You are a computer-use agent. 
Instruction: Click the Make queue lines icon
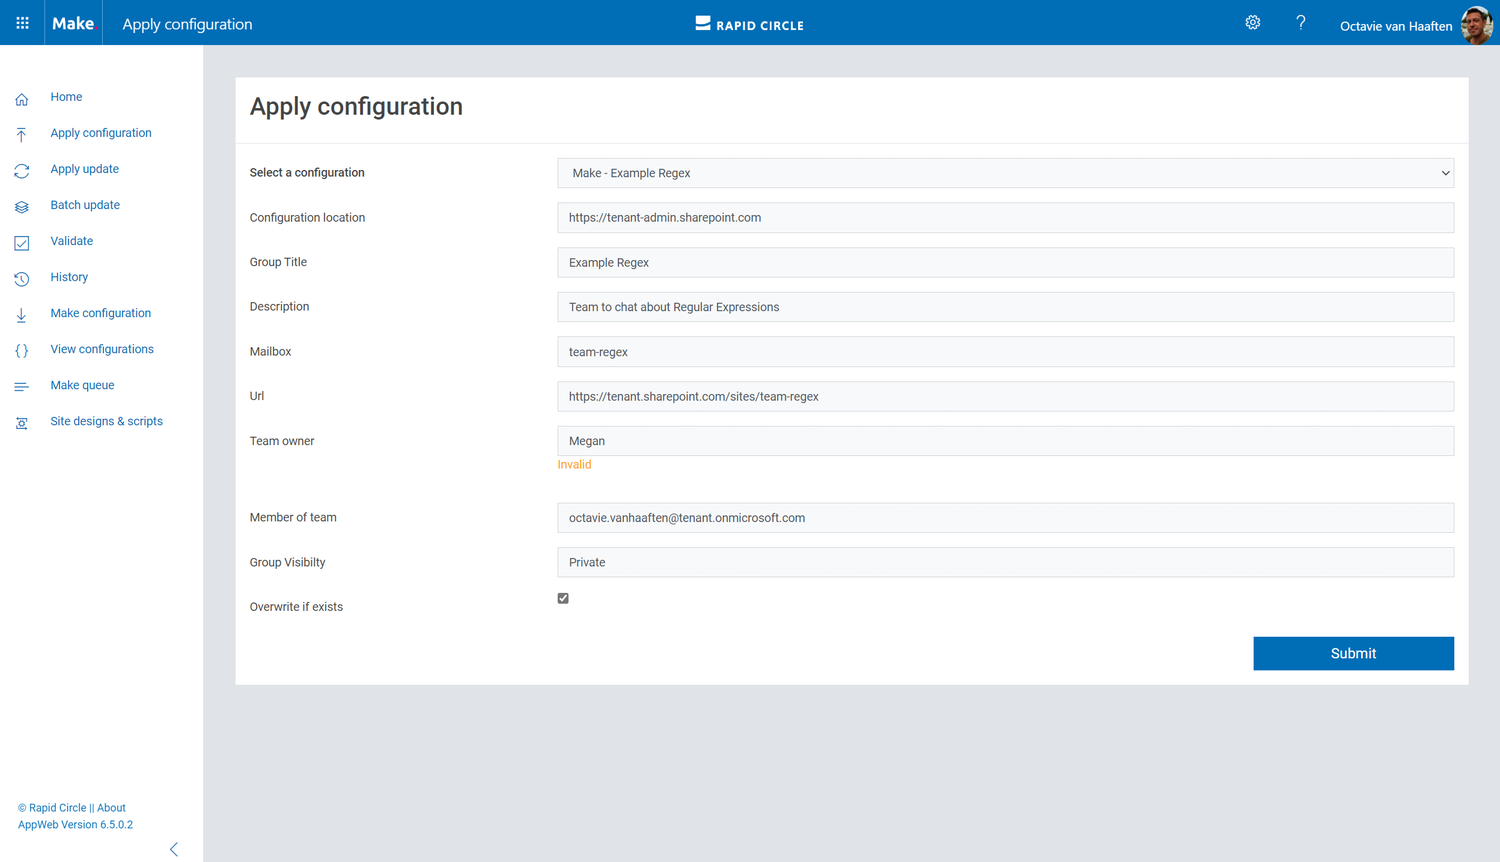tap(22, 387)
